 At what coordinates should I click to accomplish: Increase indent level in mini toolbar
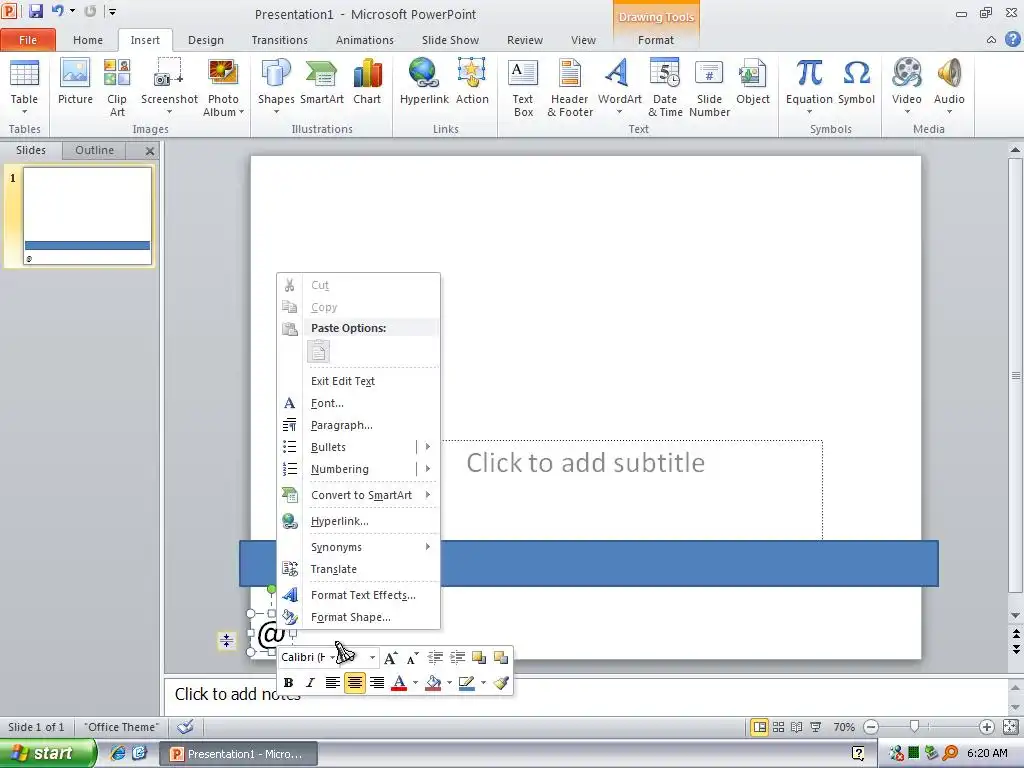coord(457,658)
